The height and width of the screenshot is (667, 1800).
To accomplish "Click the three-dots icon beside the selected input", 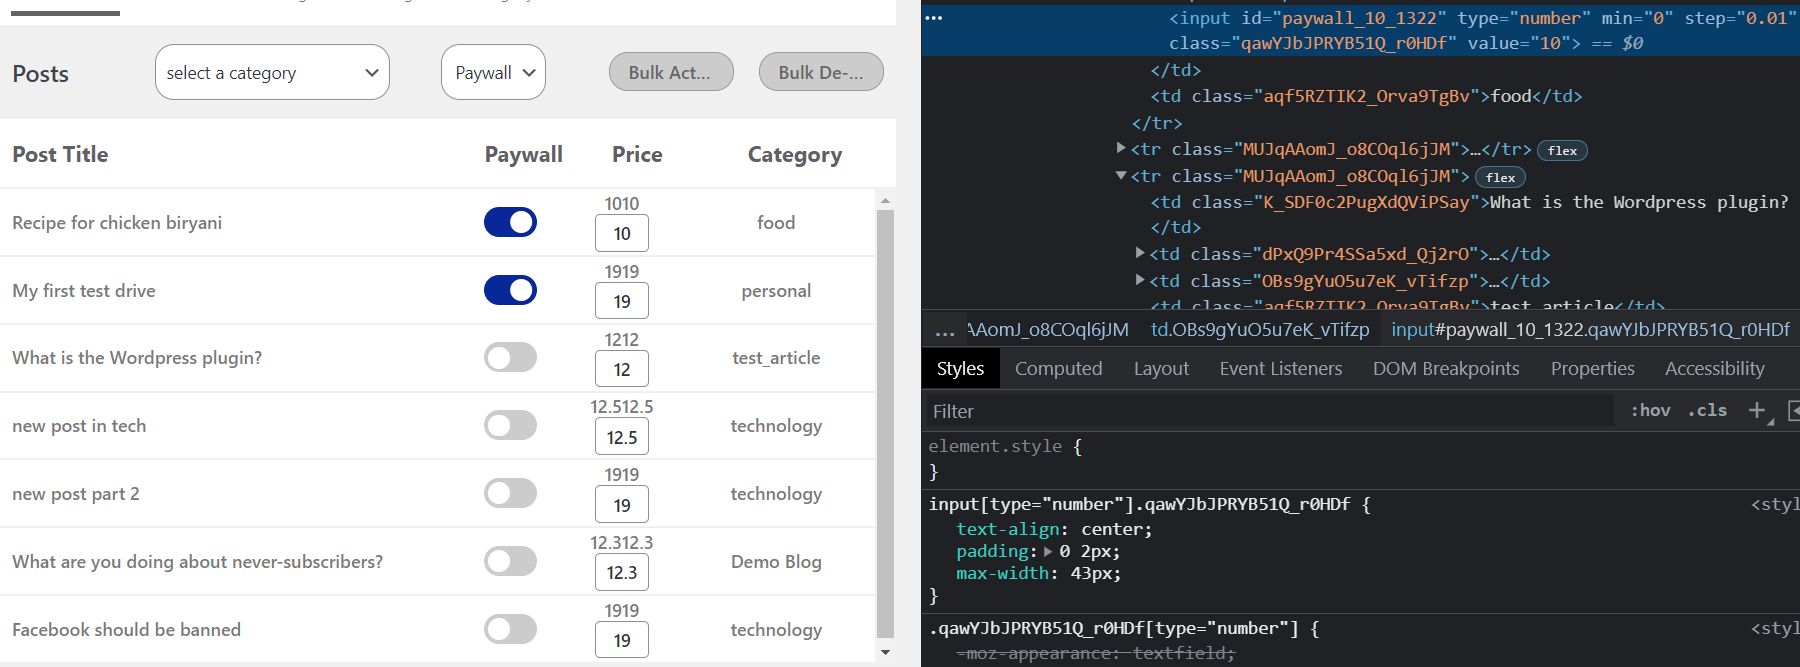I will [x=933, y=18].
